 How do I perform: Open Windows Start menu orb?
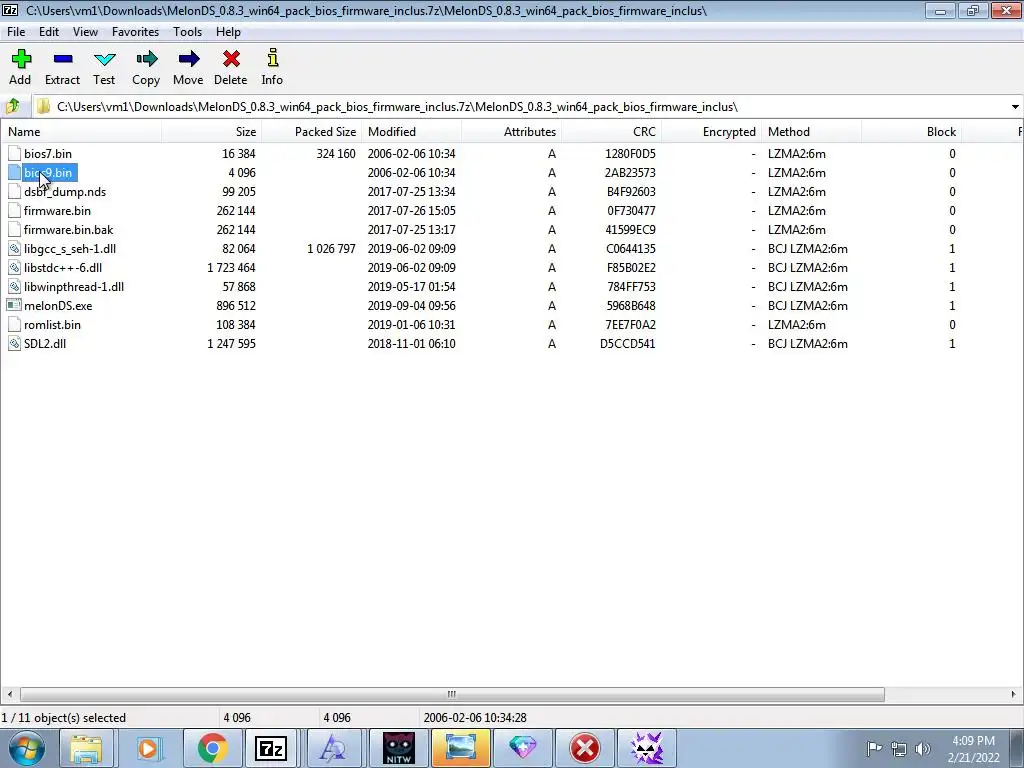(27, 748)
